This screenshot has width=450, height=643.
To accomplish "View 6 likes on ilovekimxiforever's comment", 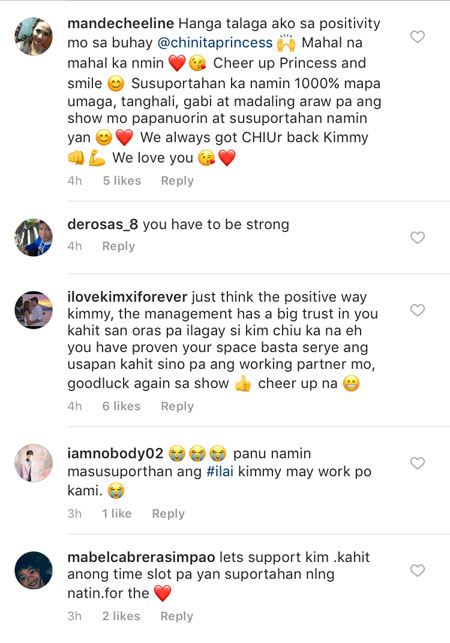I will point(121,406).
